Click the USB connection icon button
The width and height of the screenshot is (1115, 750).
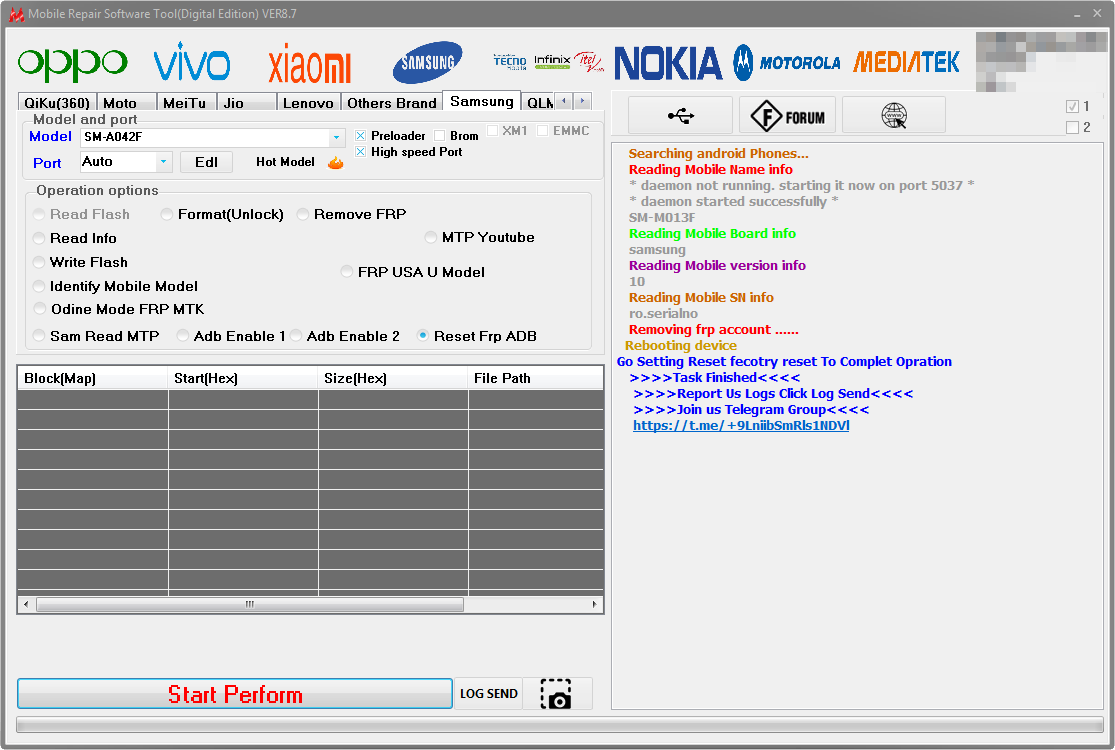tap(681, 115)
